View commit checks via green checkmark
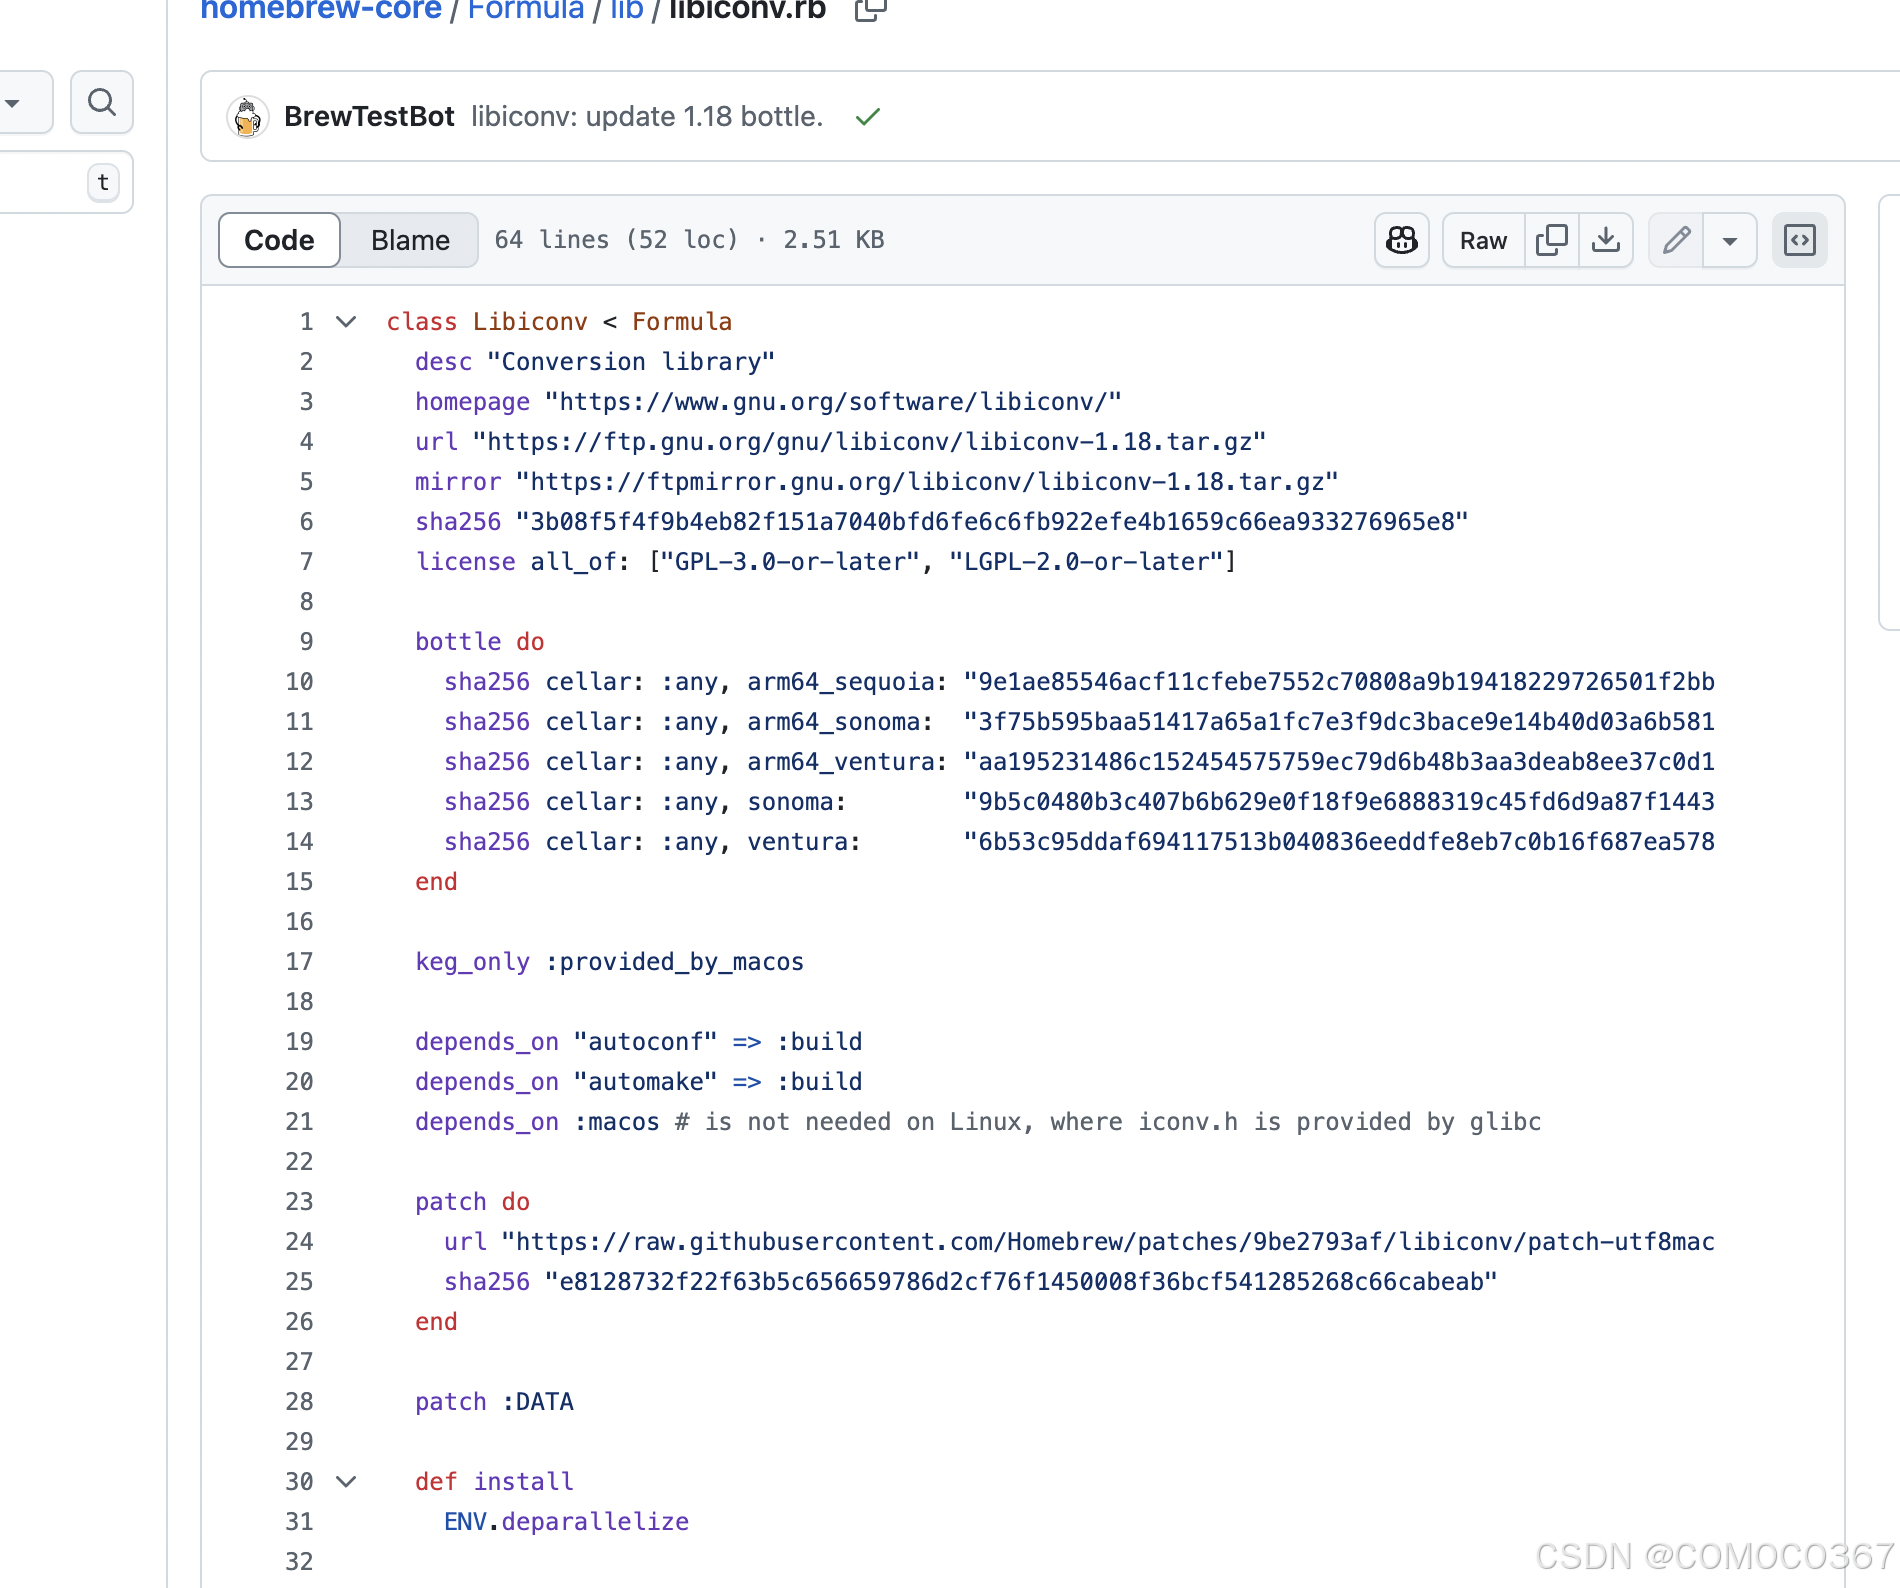 [x=866, y=116]
